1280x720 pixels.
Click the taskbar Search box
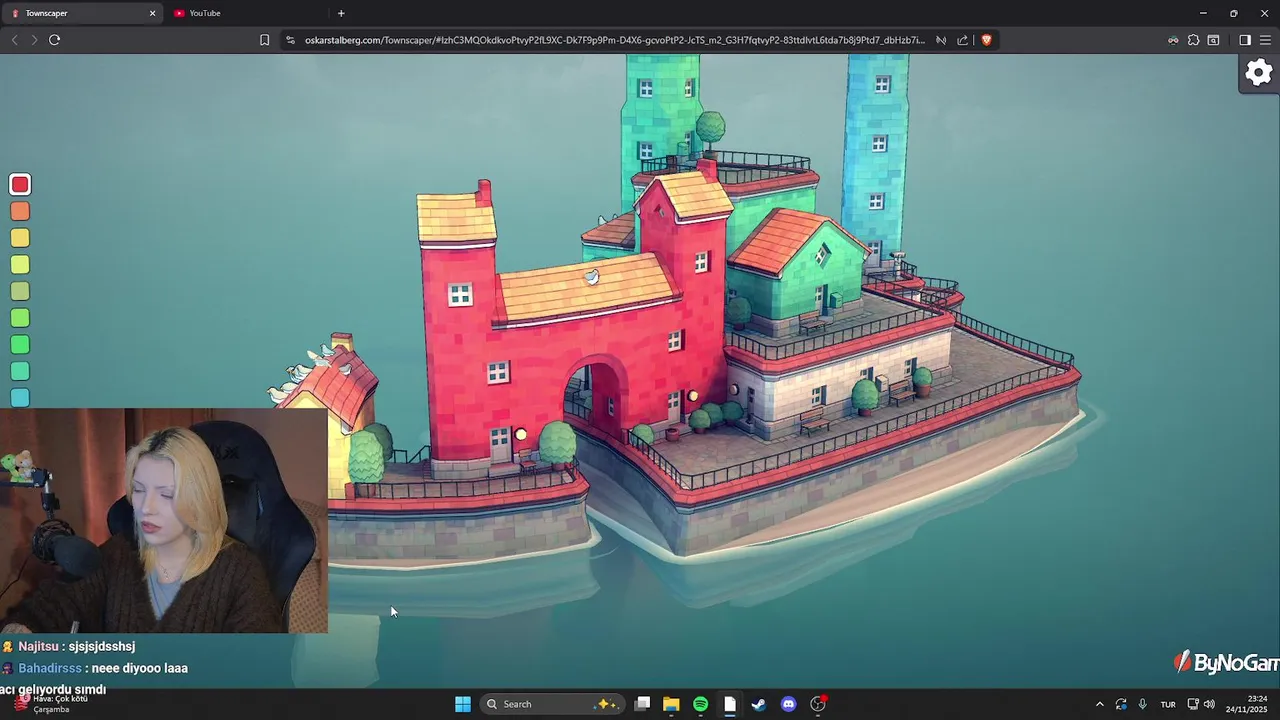(551, 704)
